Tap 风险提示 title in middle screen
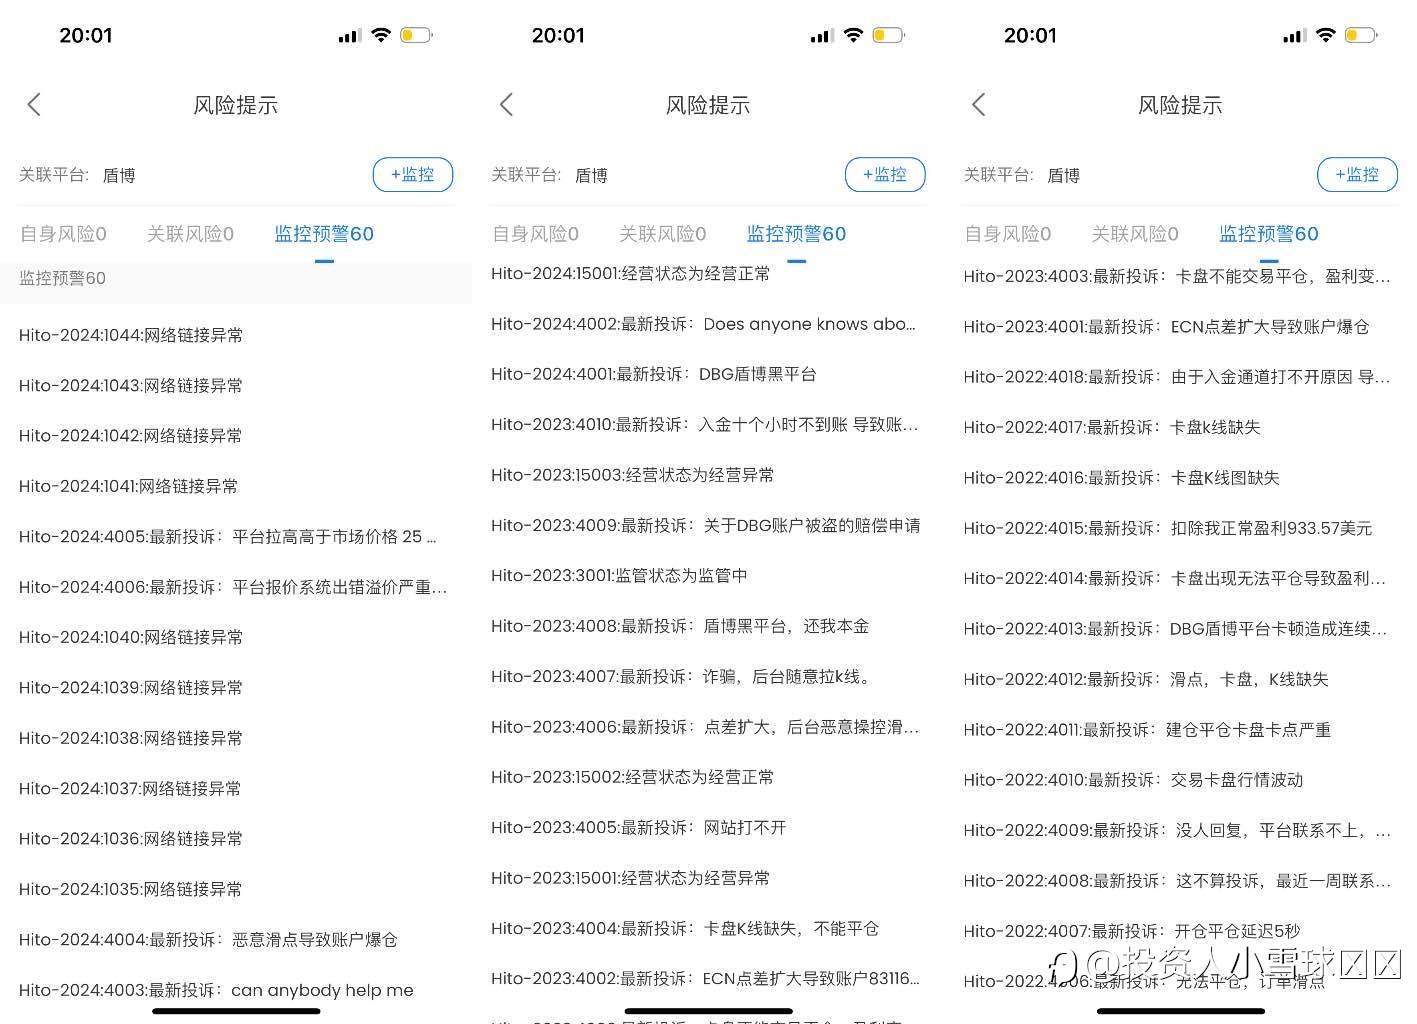Viewport: 1417px width, 1024px height. [708, 105]
